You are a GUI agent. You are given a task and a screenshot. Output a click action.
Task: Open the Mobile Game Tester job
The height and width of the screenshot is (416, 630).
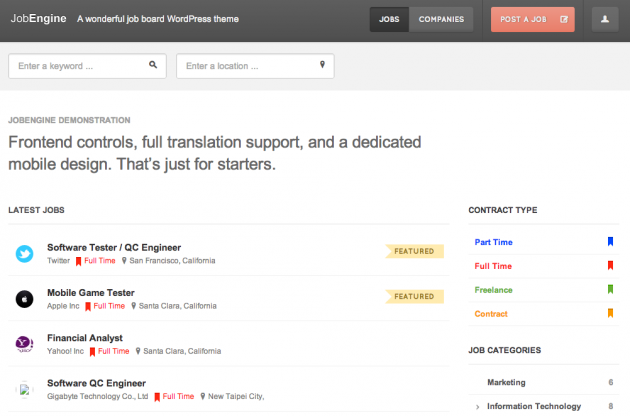tap(91, 293)
